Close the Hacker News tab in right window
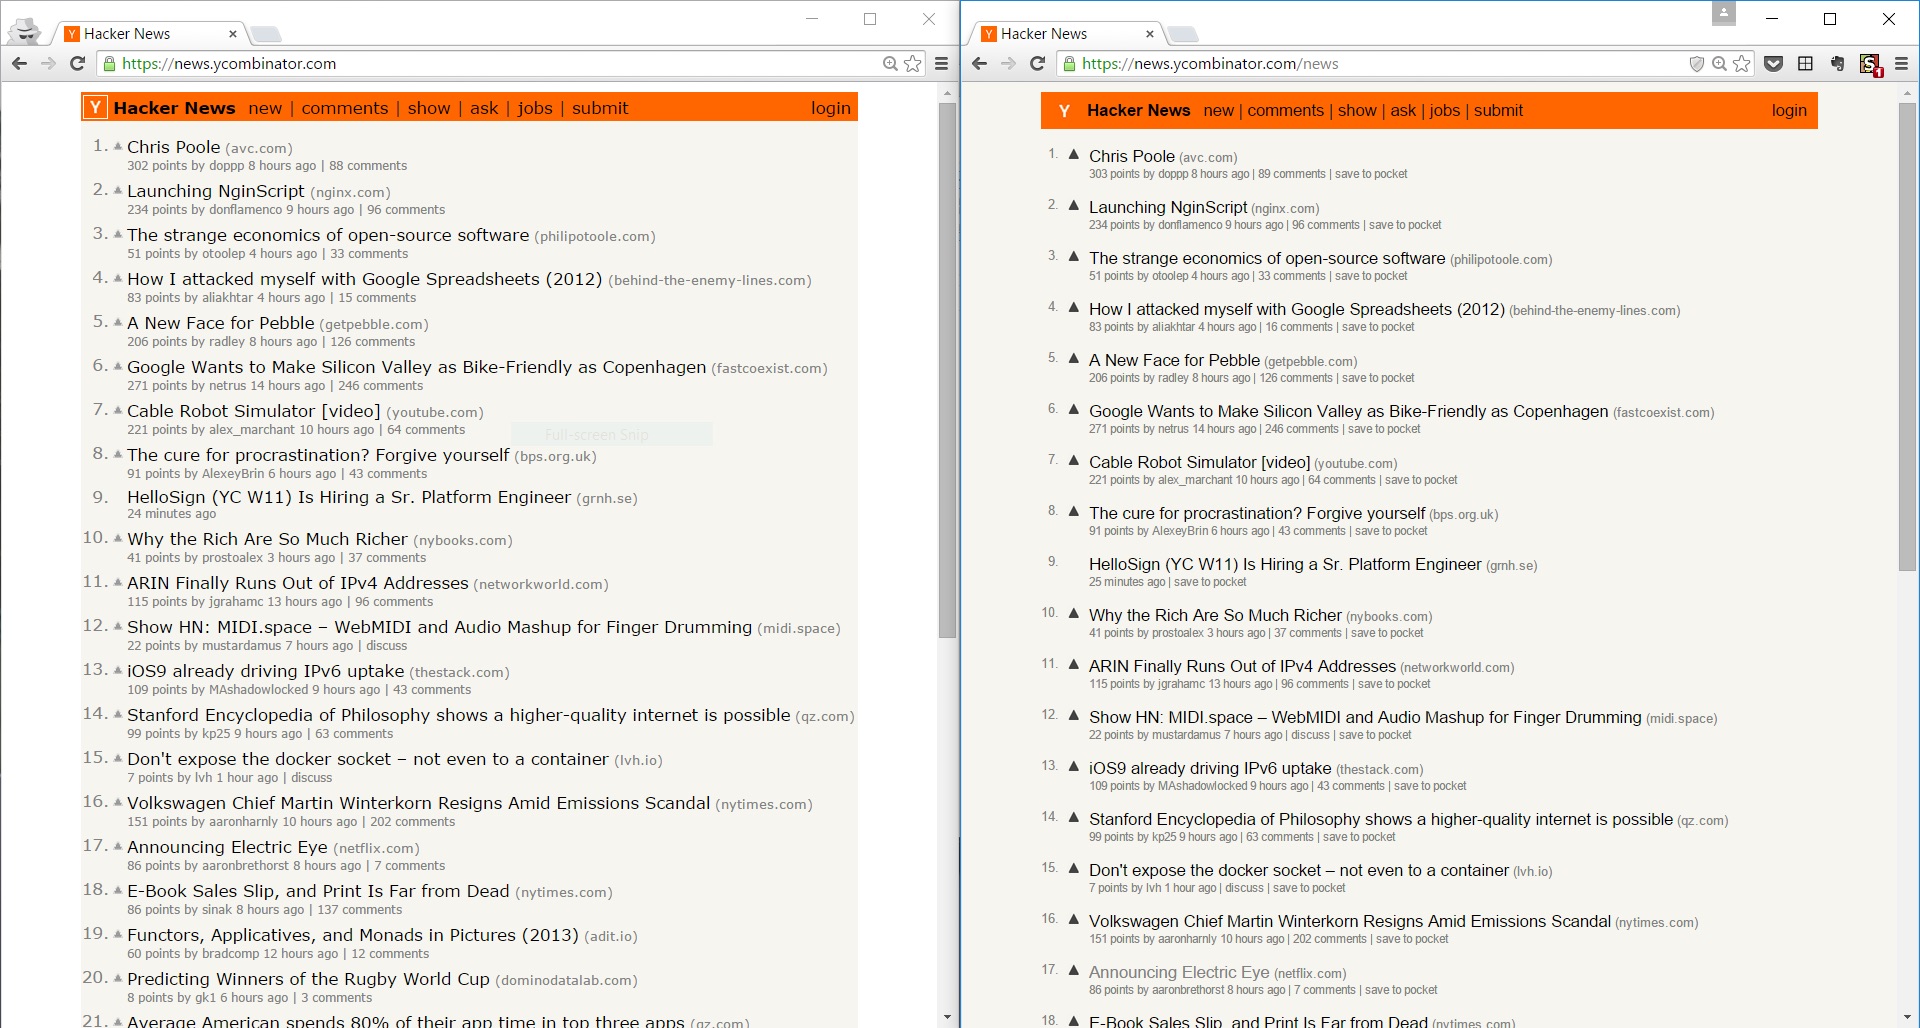The image size is (1920, 1028). (1149, 33)
